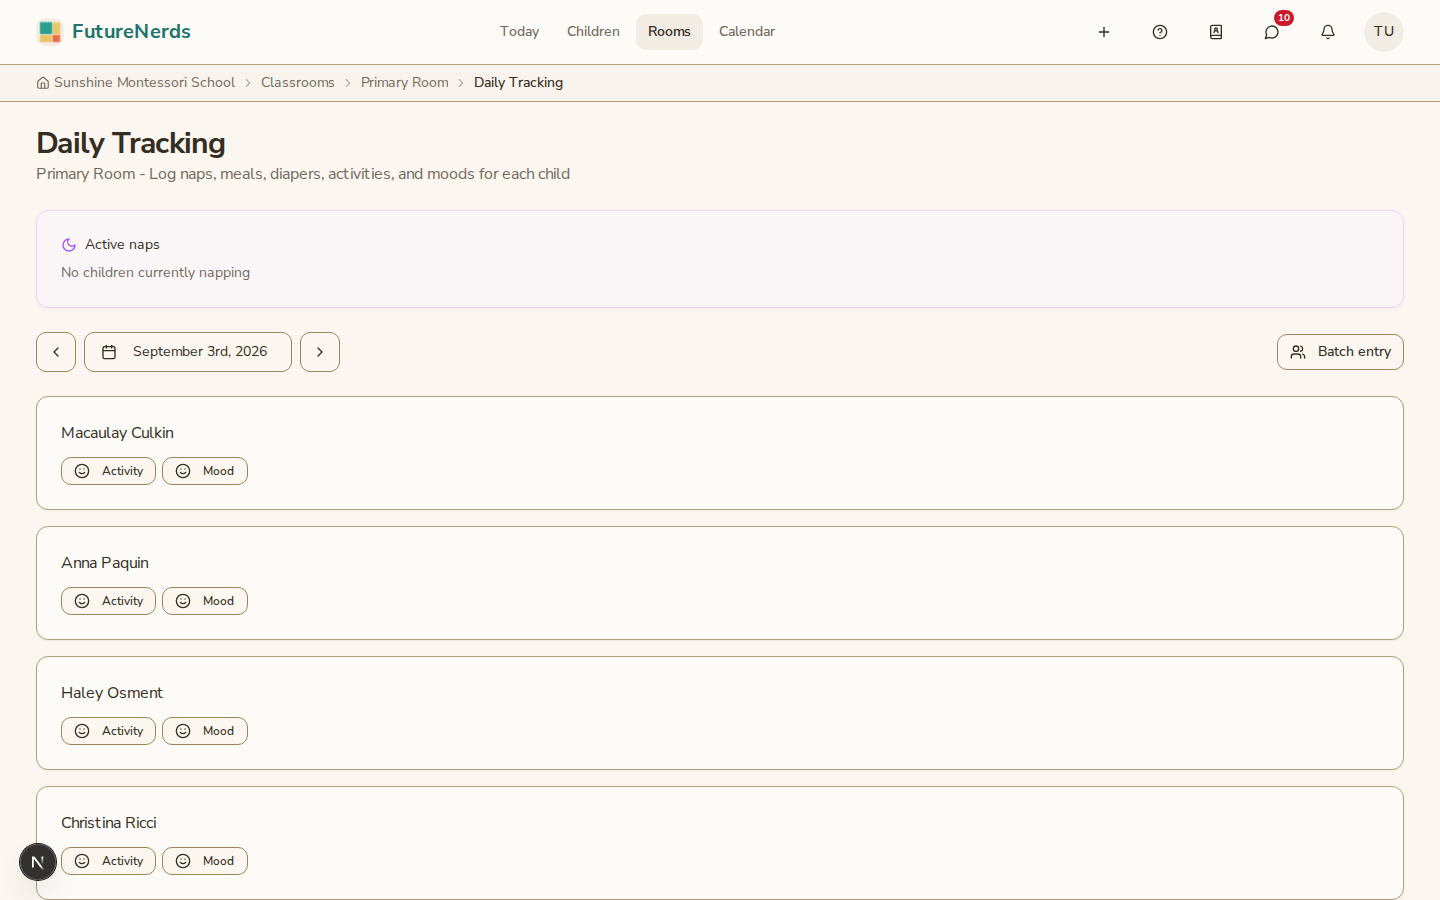Log Activity for Macaulay Culkin
Viewport: 1440px width, 900px height.
point(108,471)
